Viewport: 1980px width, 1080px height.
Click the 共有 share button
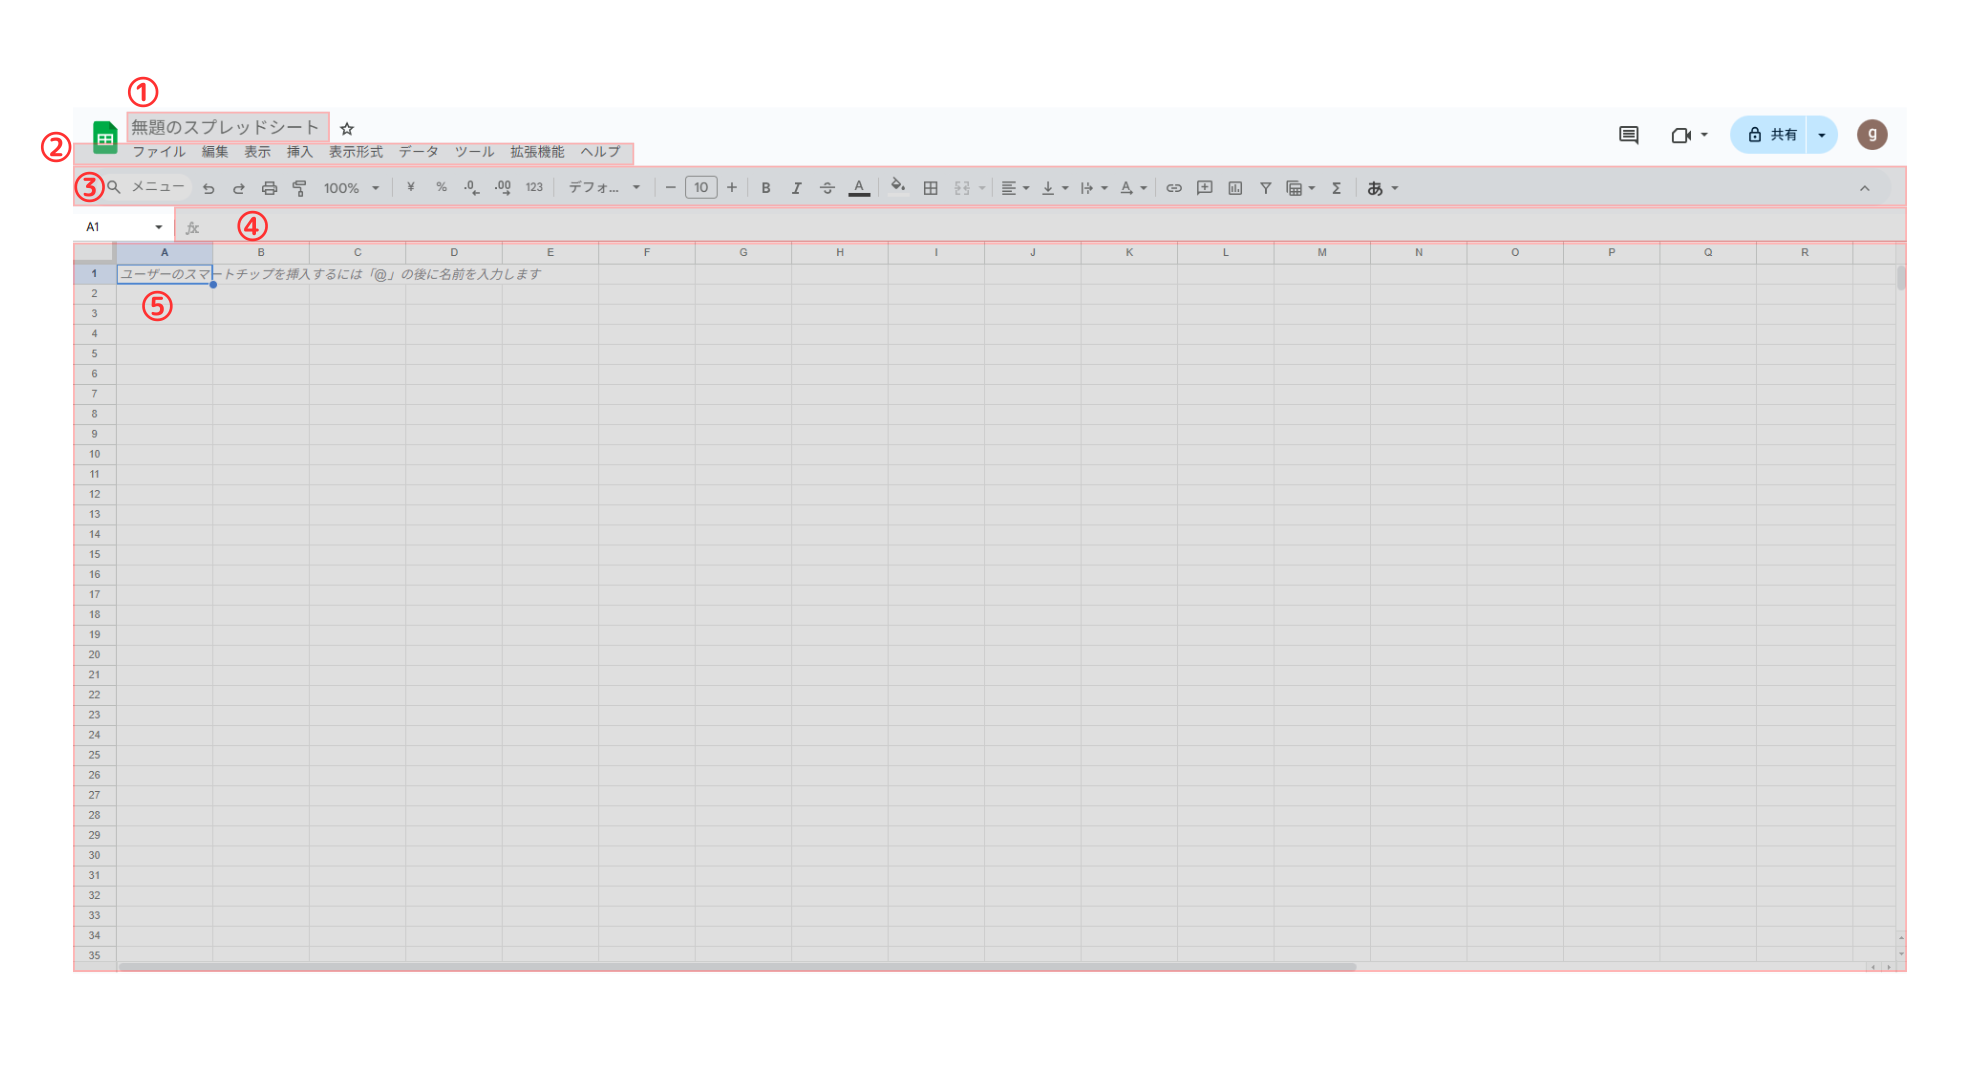pos(1769,135)
